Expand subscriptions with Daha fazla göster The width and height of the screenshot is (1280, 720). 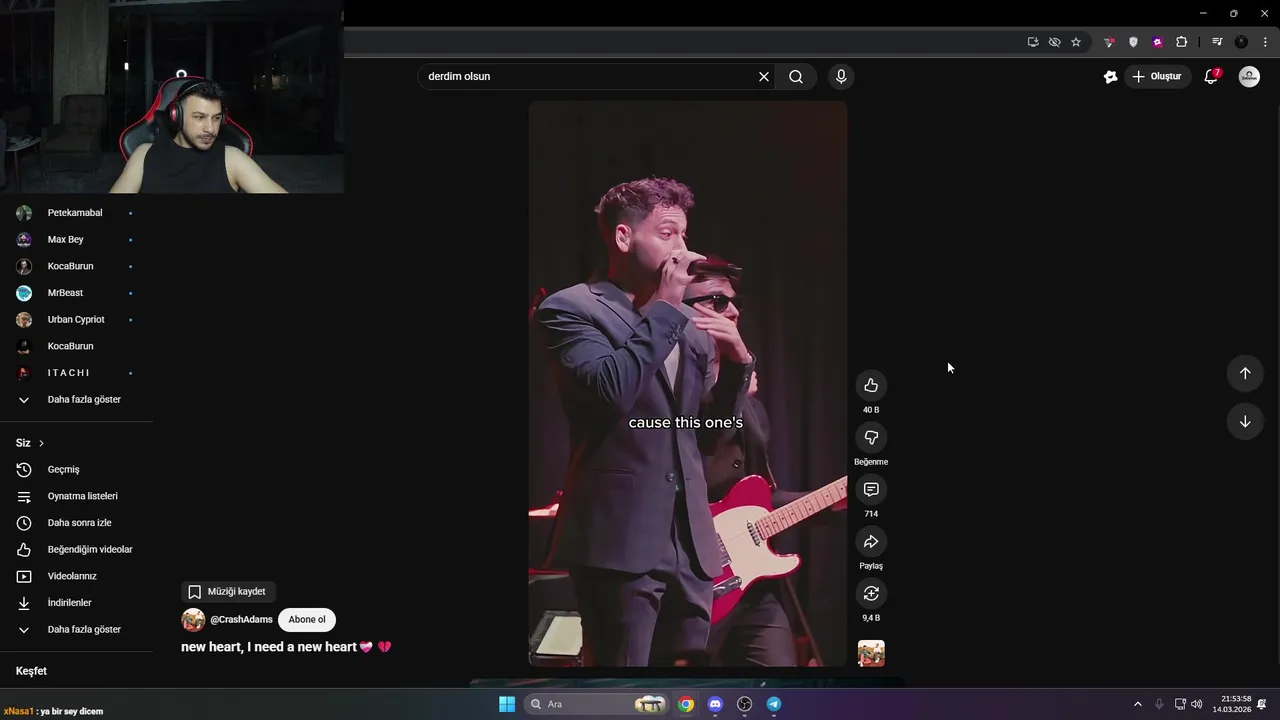point(75,400)
